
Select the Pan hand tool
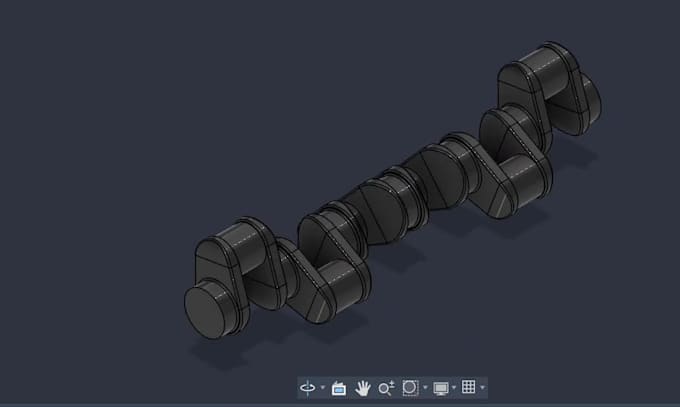(x=362, y=388)
